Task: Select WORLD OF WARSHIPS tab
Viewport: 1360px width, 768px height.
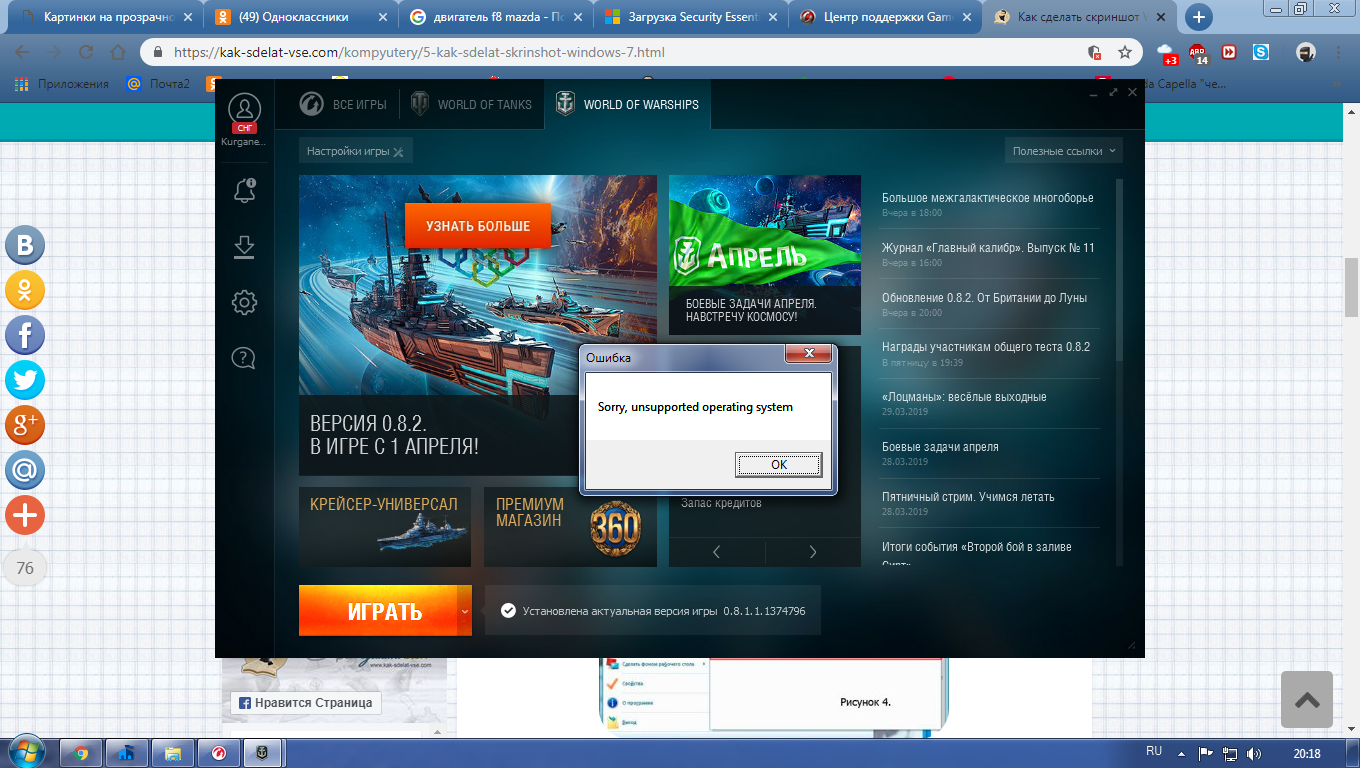Action: point(627,104)
